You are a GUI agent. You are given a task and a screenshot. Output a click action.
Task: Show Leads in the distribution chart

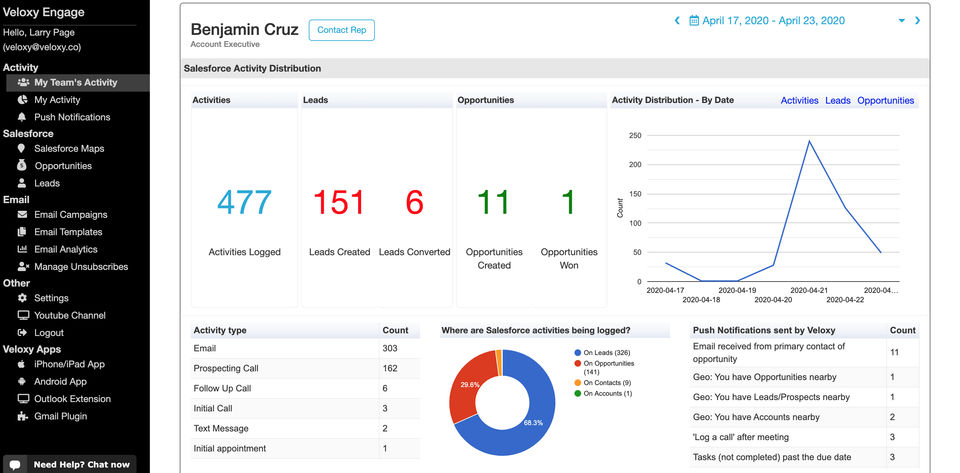click(838, 100)
